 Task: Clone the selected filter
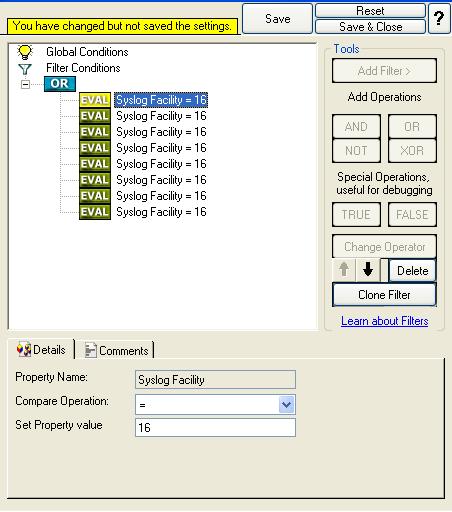tap(384, 295)
